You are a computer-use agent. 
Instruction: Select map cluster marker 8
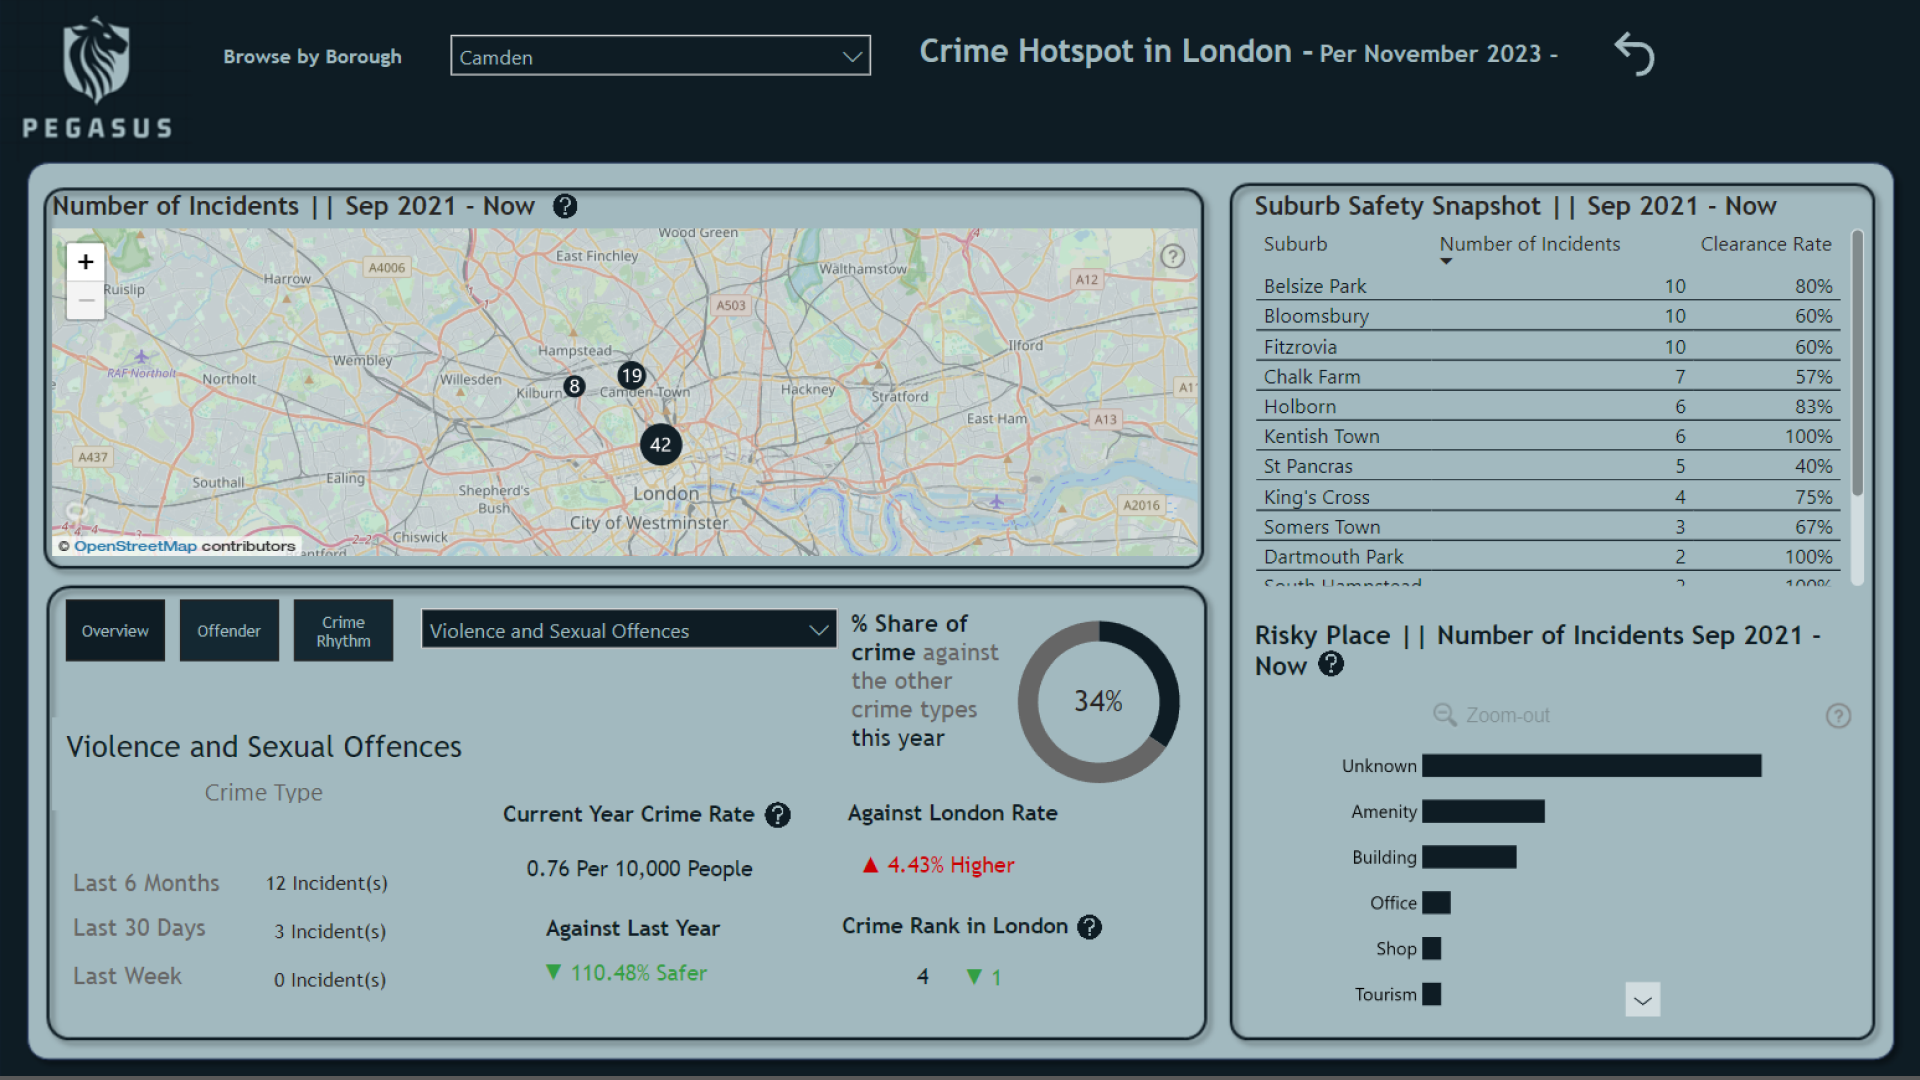[x=574, y=387]
